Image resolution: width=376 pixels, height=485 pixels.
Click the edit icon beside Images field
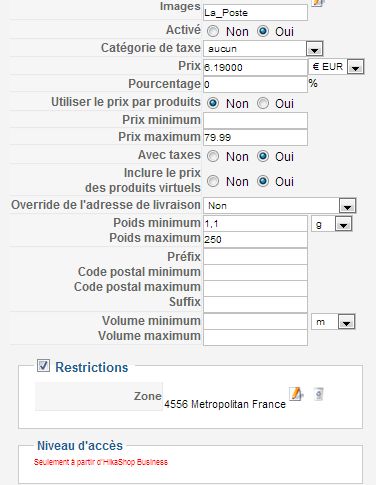318,3
